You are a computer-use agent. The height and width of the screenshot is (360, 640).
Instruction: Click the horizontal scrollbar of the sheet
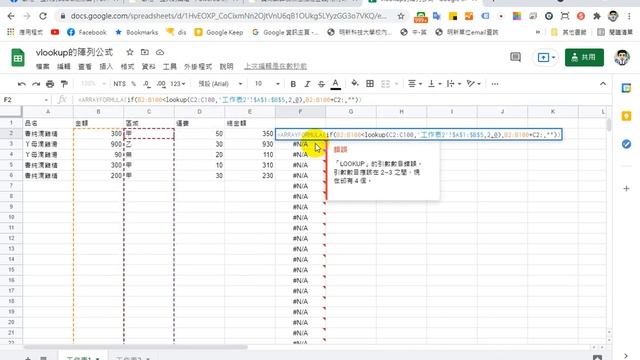136,347
